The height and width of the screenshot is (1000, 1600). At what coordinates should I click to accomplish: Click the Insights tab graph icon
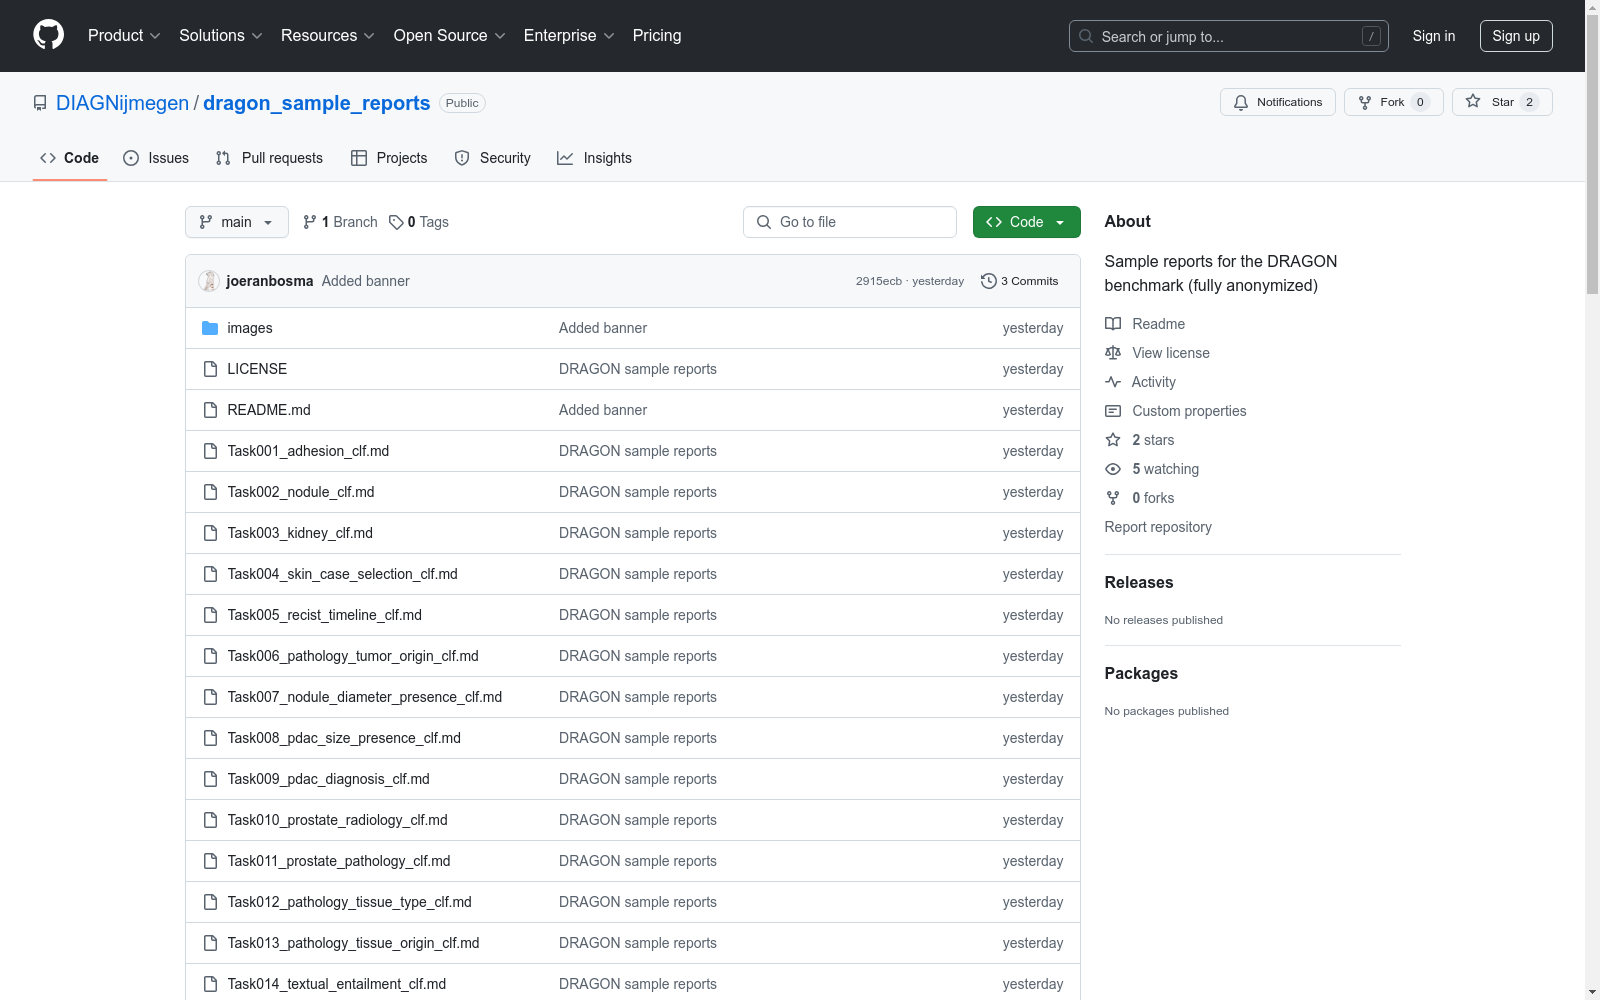[x=565, y=158]
